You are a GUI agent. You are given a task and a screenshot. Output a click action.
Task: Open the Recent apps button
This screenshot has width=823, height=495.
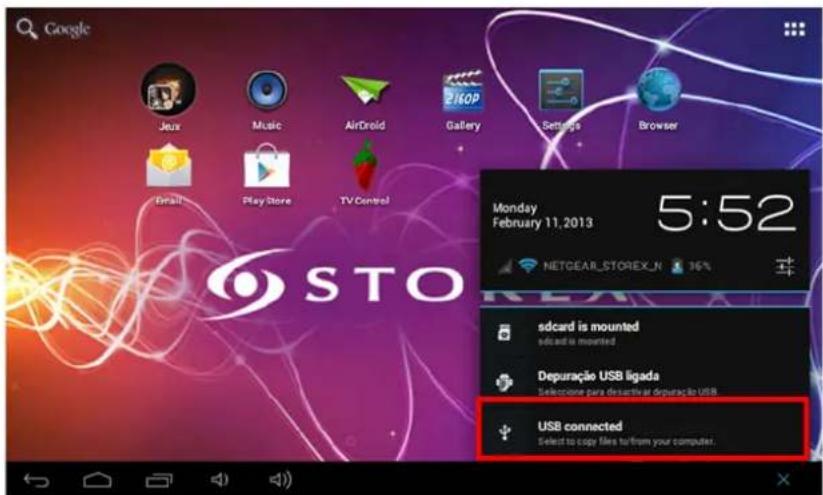(x=159, y=480)
